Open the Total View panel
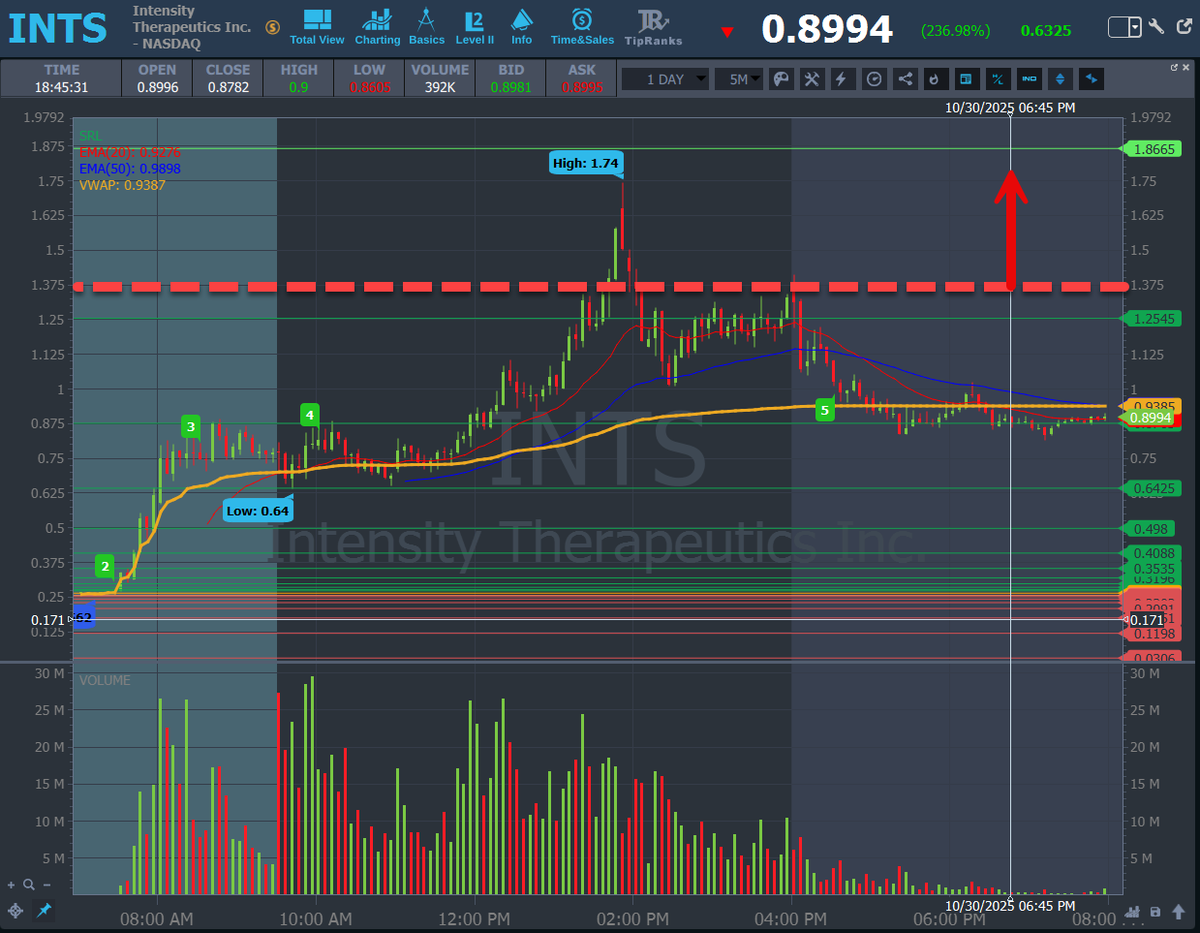 317,27
